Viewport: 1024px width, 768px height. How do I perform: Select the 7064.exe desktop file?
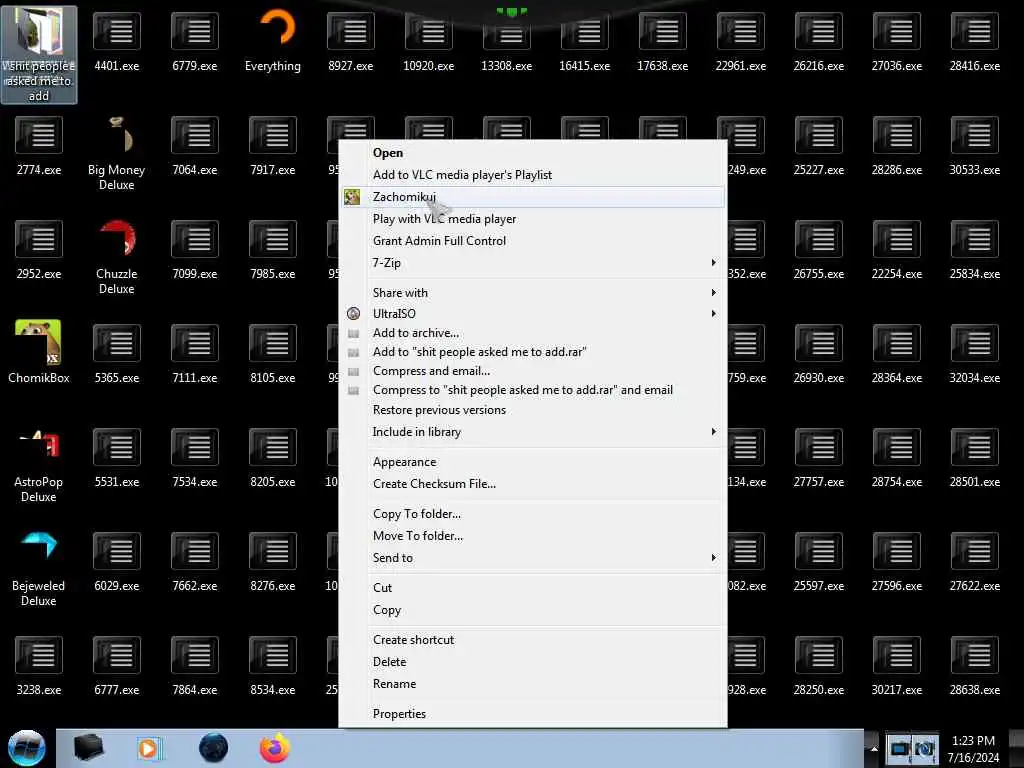click(x=195, y=144)
